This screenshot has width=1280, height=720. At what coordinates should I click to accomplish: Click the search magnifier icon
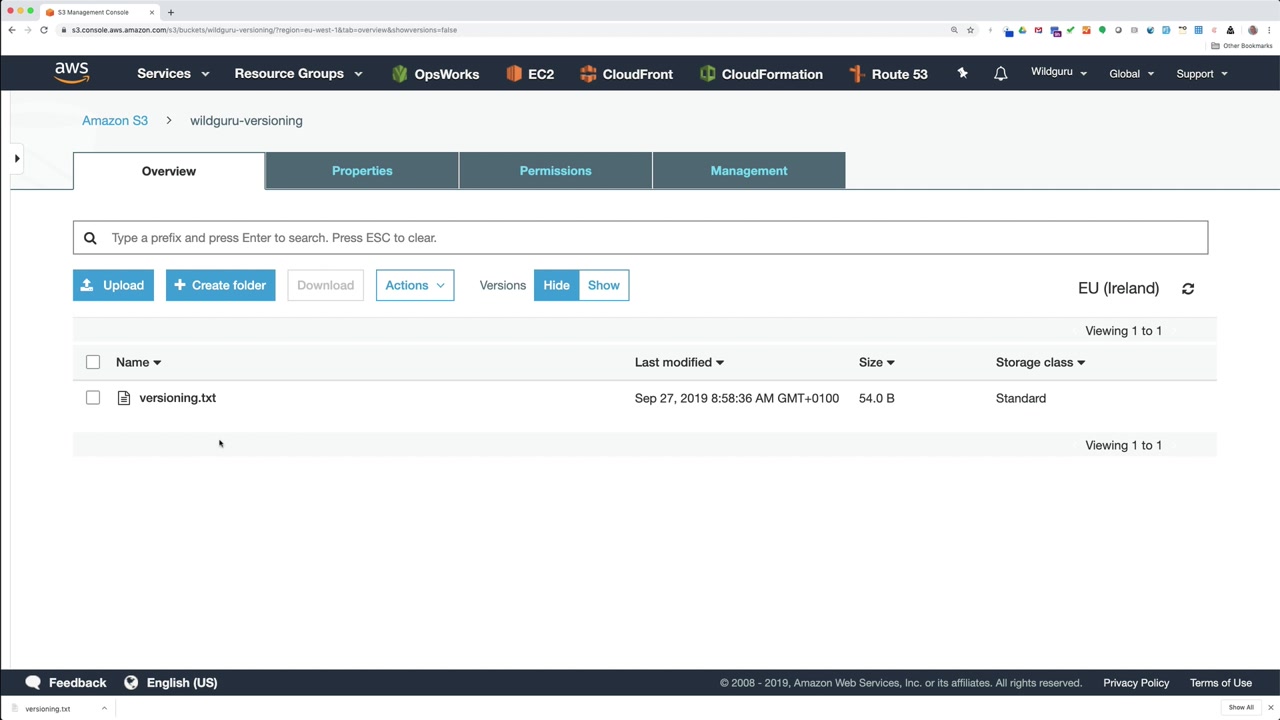[90, 238]
